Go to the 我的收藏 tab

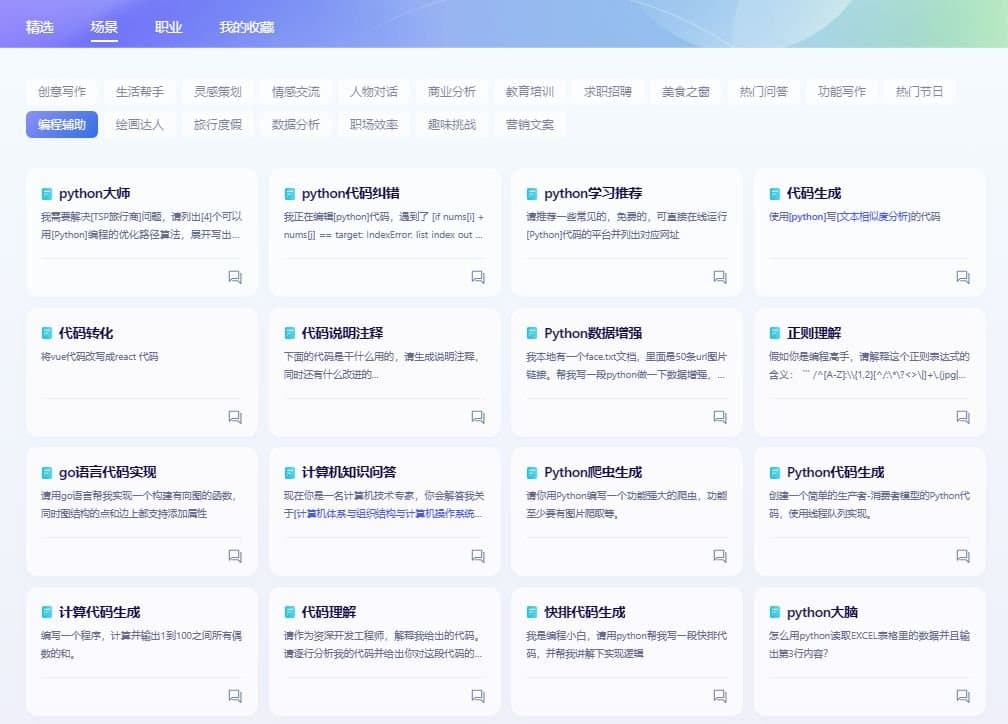tap(247, 27)
